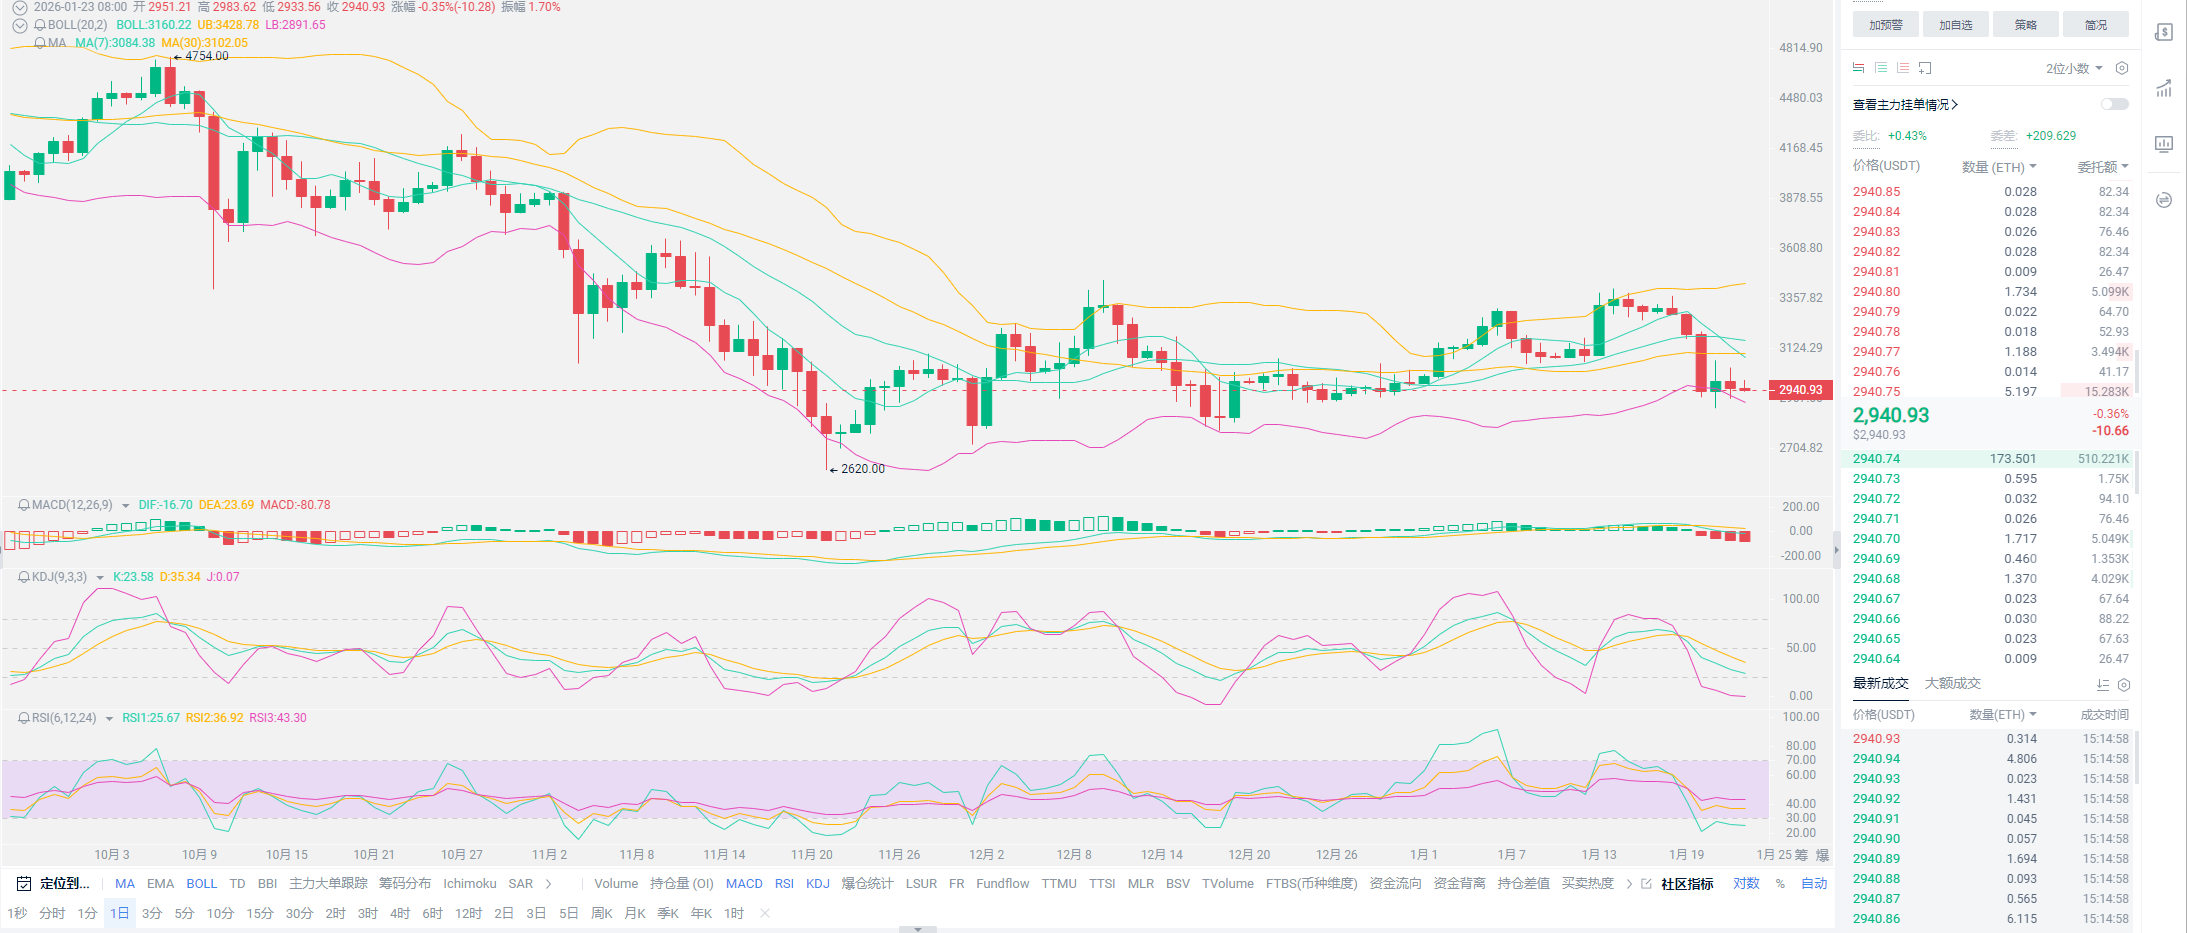Click the order book settings hexagon icon
The height and width of the screenshot is (933, 2187).
(2122, 68)
